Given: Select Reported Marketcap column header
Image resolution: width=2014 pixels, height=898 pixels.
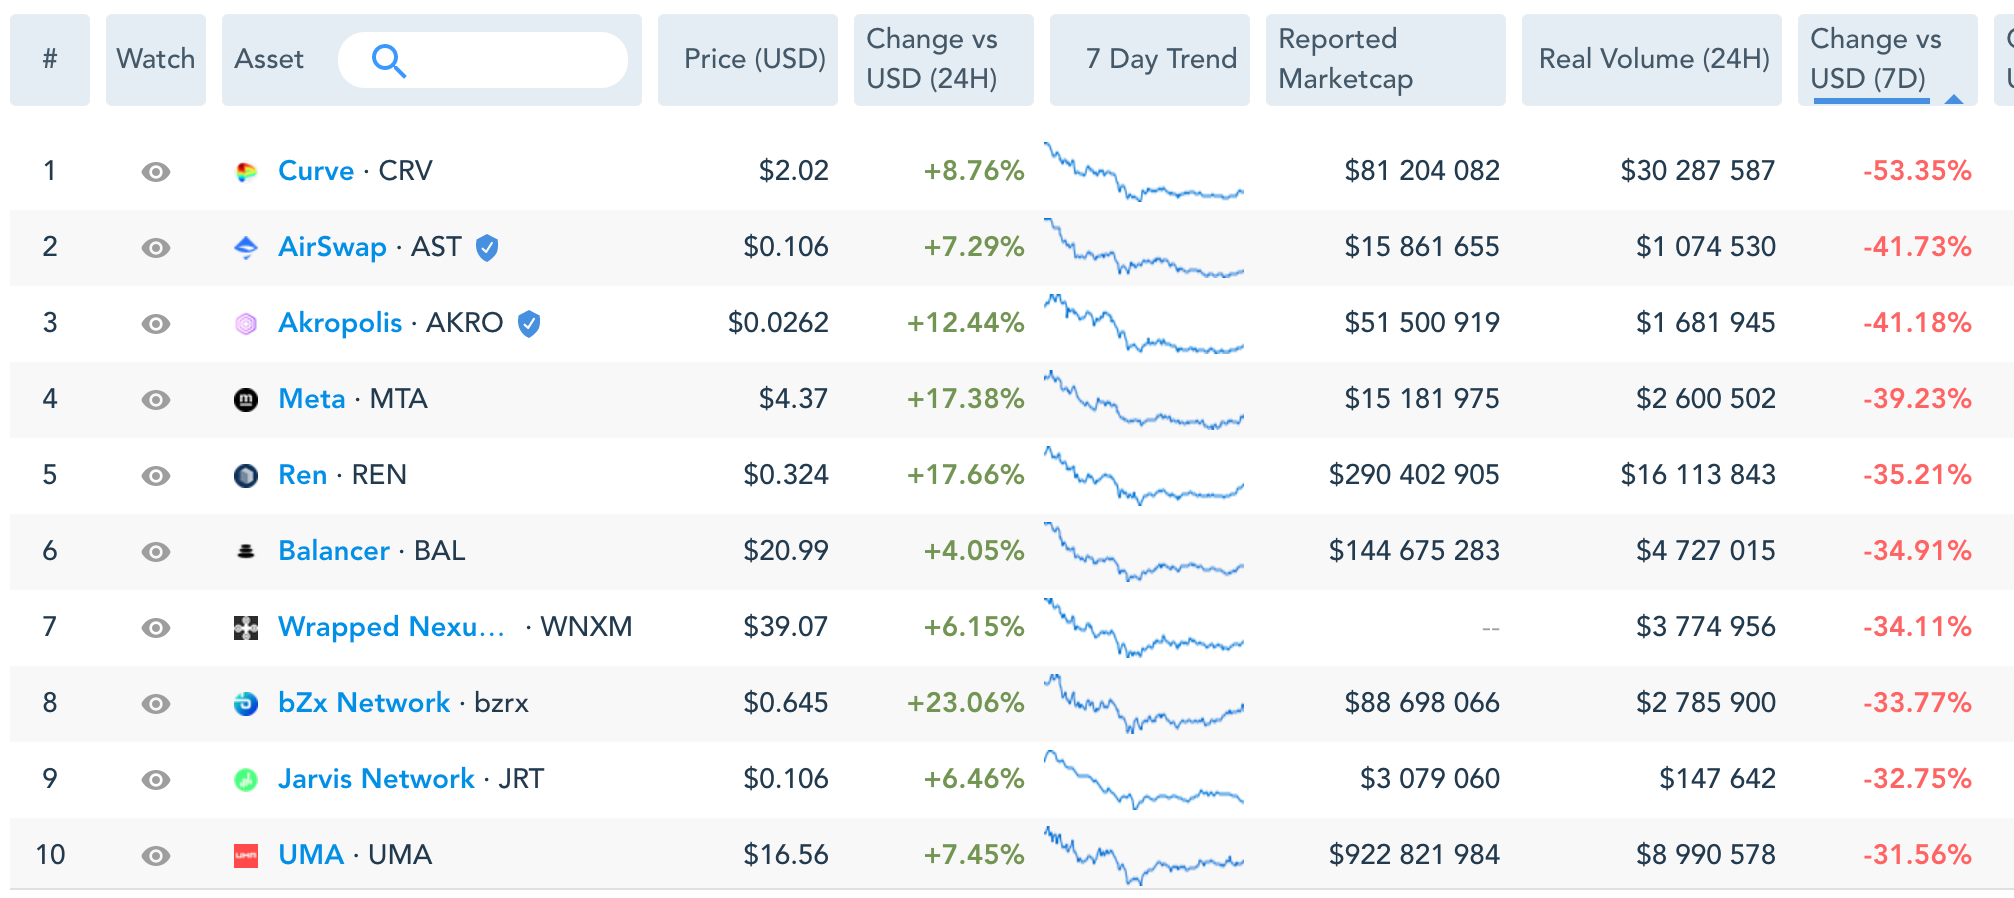Looking at the screenshot, I should pos(1345,59).
